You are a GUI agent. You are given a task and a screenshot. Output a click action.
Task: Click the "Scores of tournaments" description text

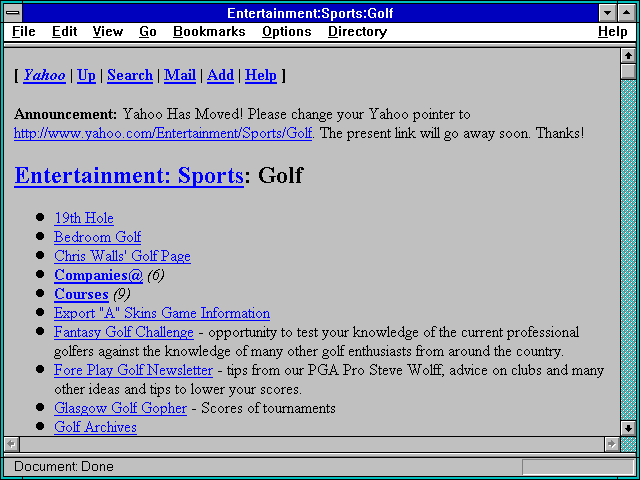[268, 408]
